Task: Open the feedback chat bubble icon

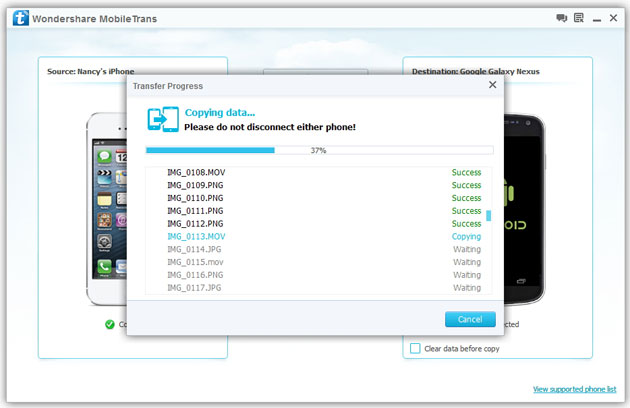Action: [x=561, y=18]
